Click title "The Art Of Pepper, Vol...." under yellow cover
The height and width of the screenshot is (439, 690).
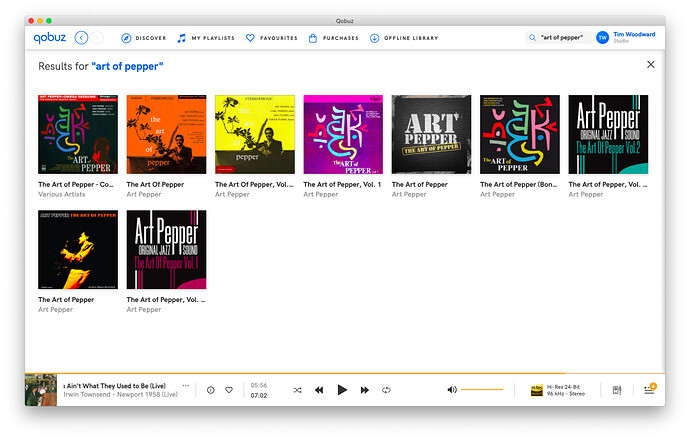point(254,185)
